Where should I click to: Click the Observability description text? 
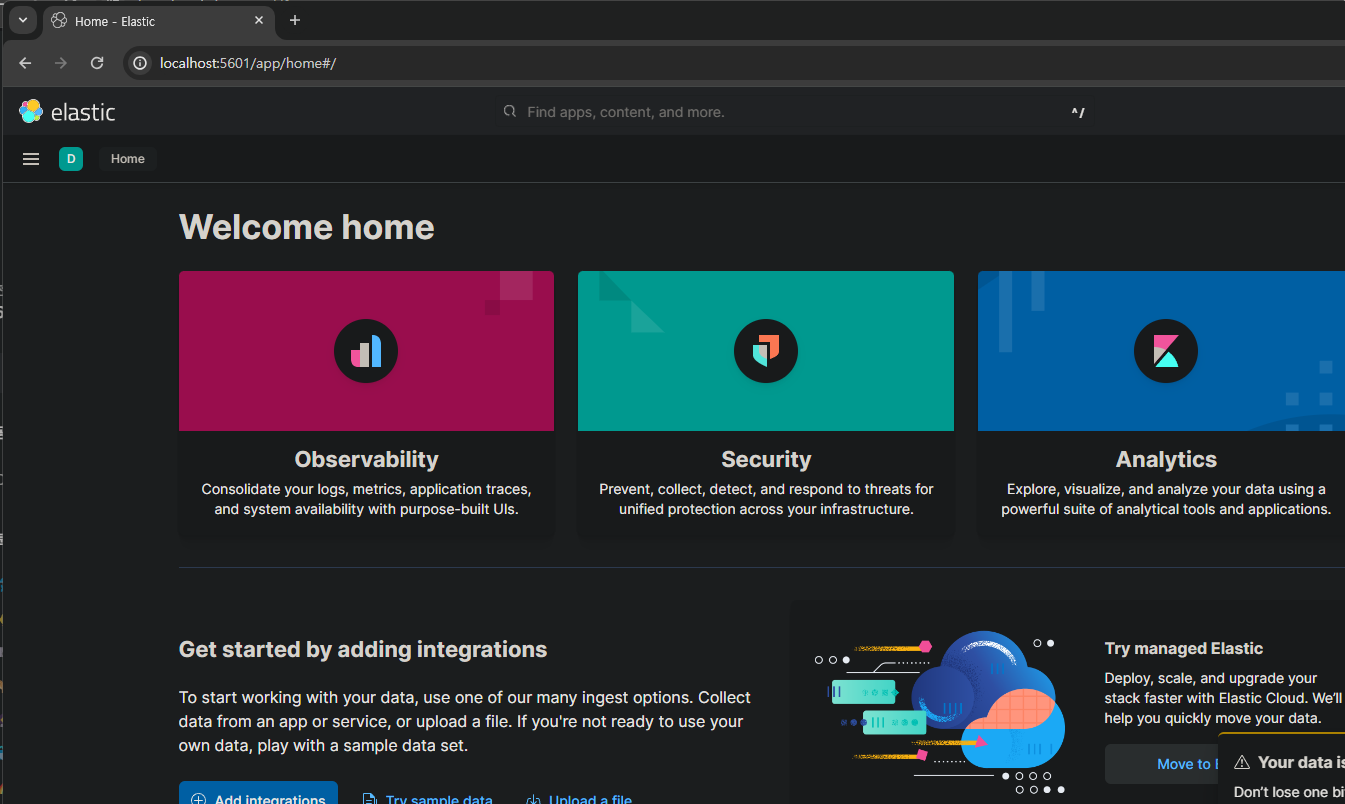(x=366, y=499)
